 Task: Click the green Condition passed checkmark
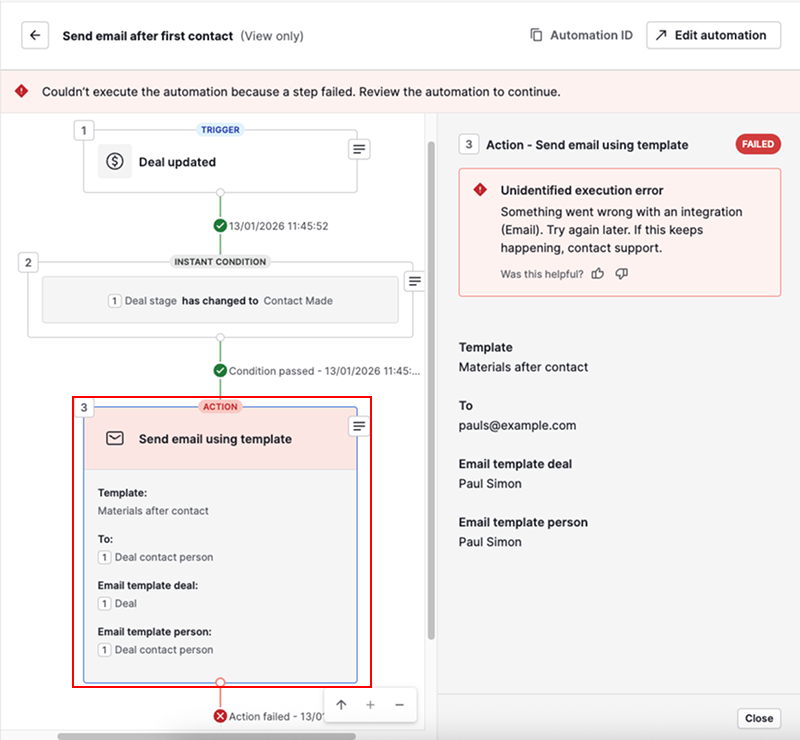(220, 370)
